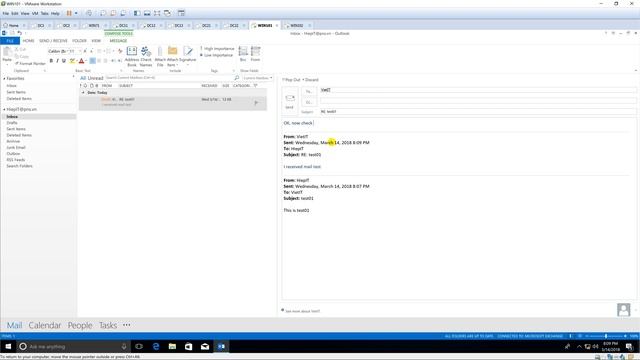Click the Send button in reply pane

[289, 100]
